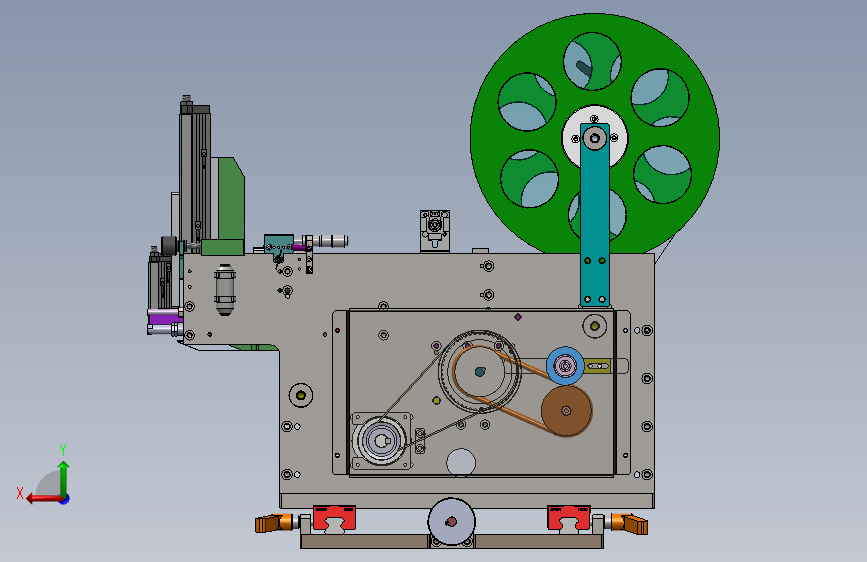Select the gray handwheel at bottom center
Image resolution: width=867 pixels, height=562 pixels.
click(451, 522)
